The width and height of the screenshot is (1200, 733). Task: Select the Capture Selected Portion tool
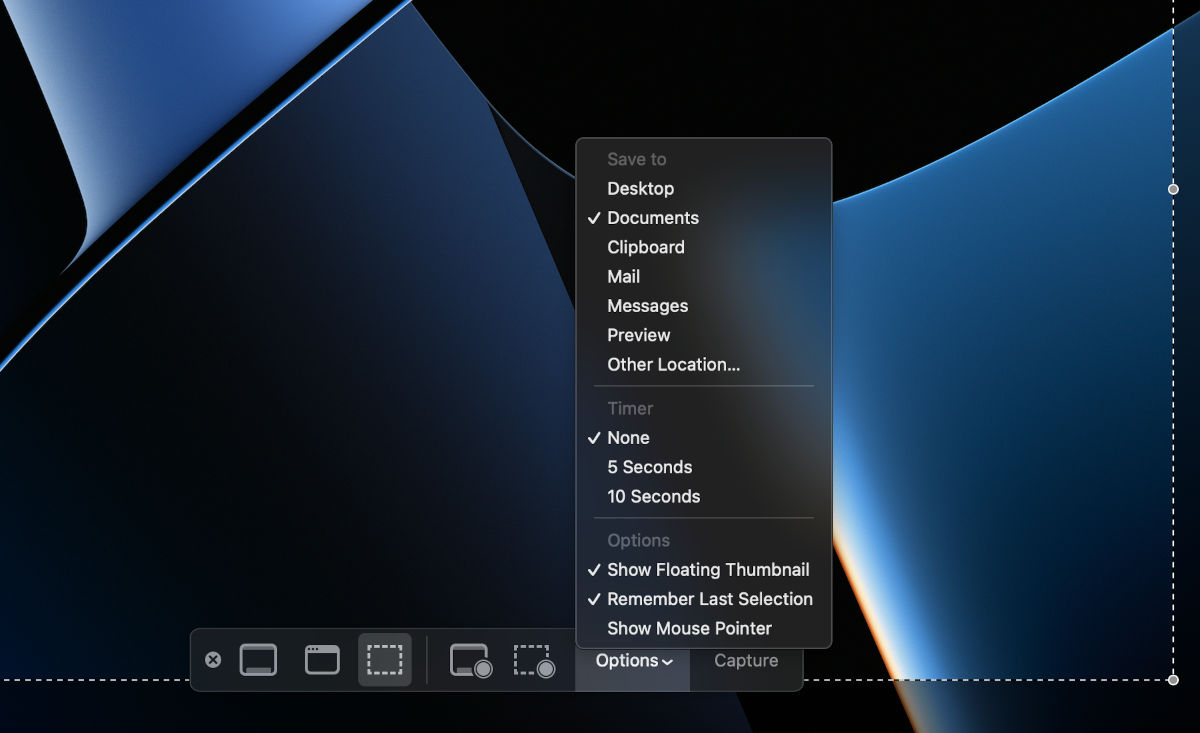tap(384, 659)
